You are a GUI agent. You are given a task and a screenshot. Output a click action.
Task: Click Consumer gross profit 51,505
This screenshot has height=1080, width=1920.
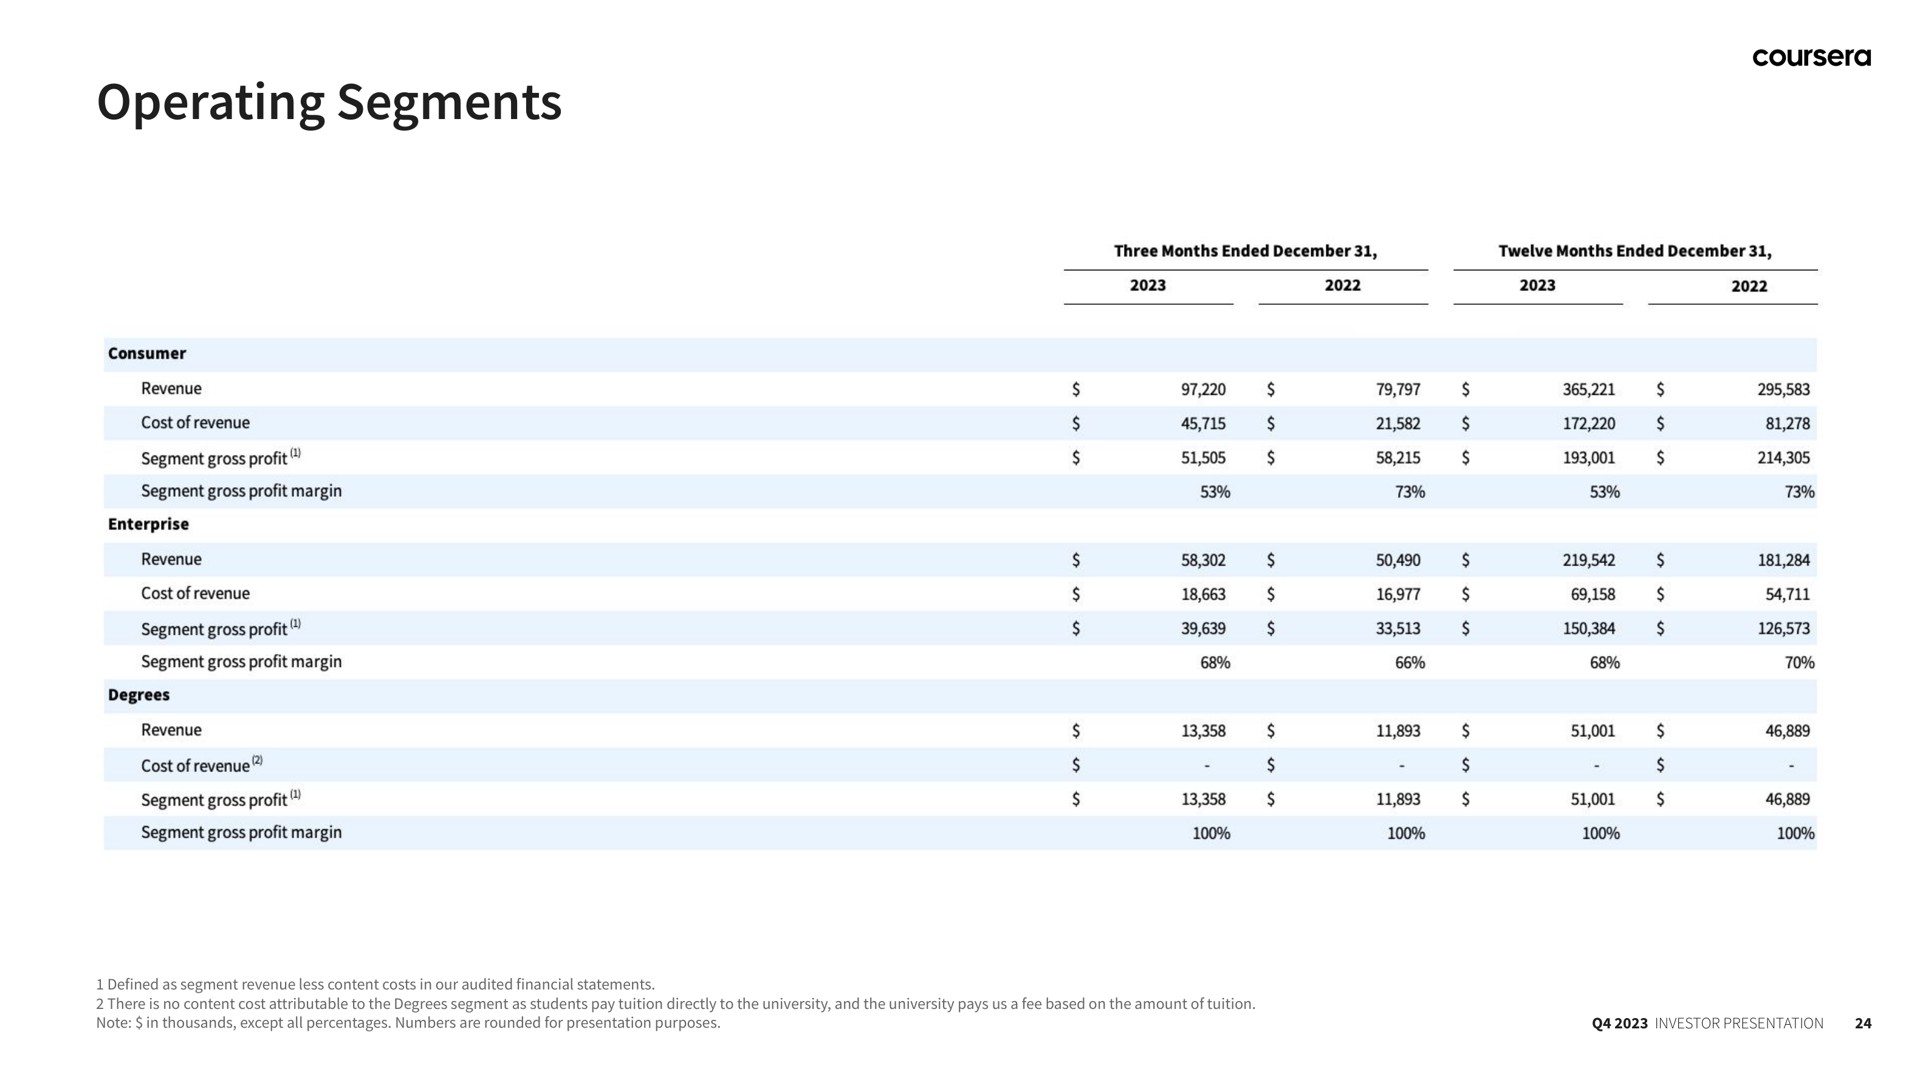(x=1203, y=458)
